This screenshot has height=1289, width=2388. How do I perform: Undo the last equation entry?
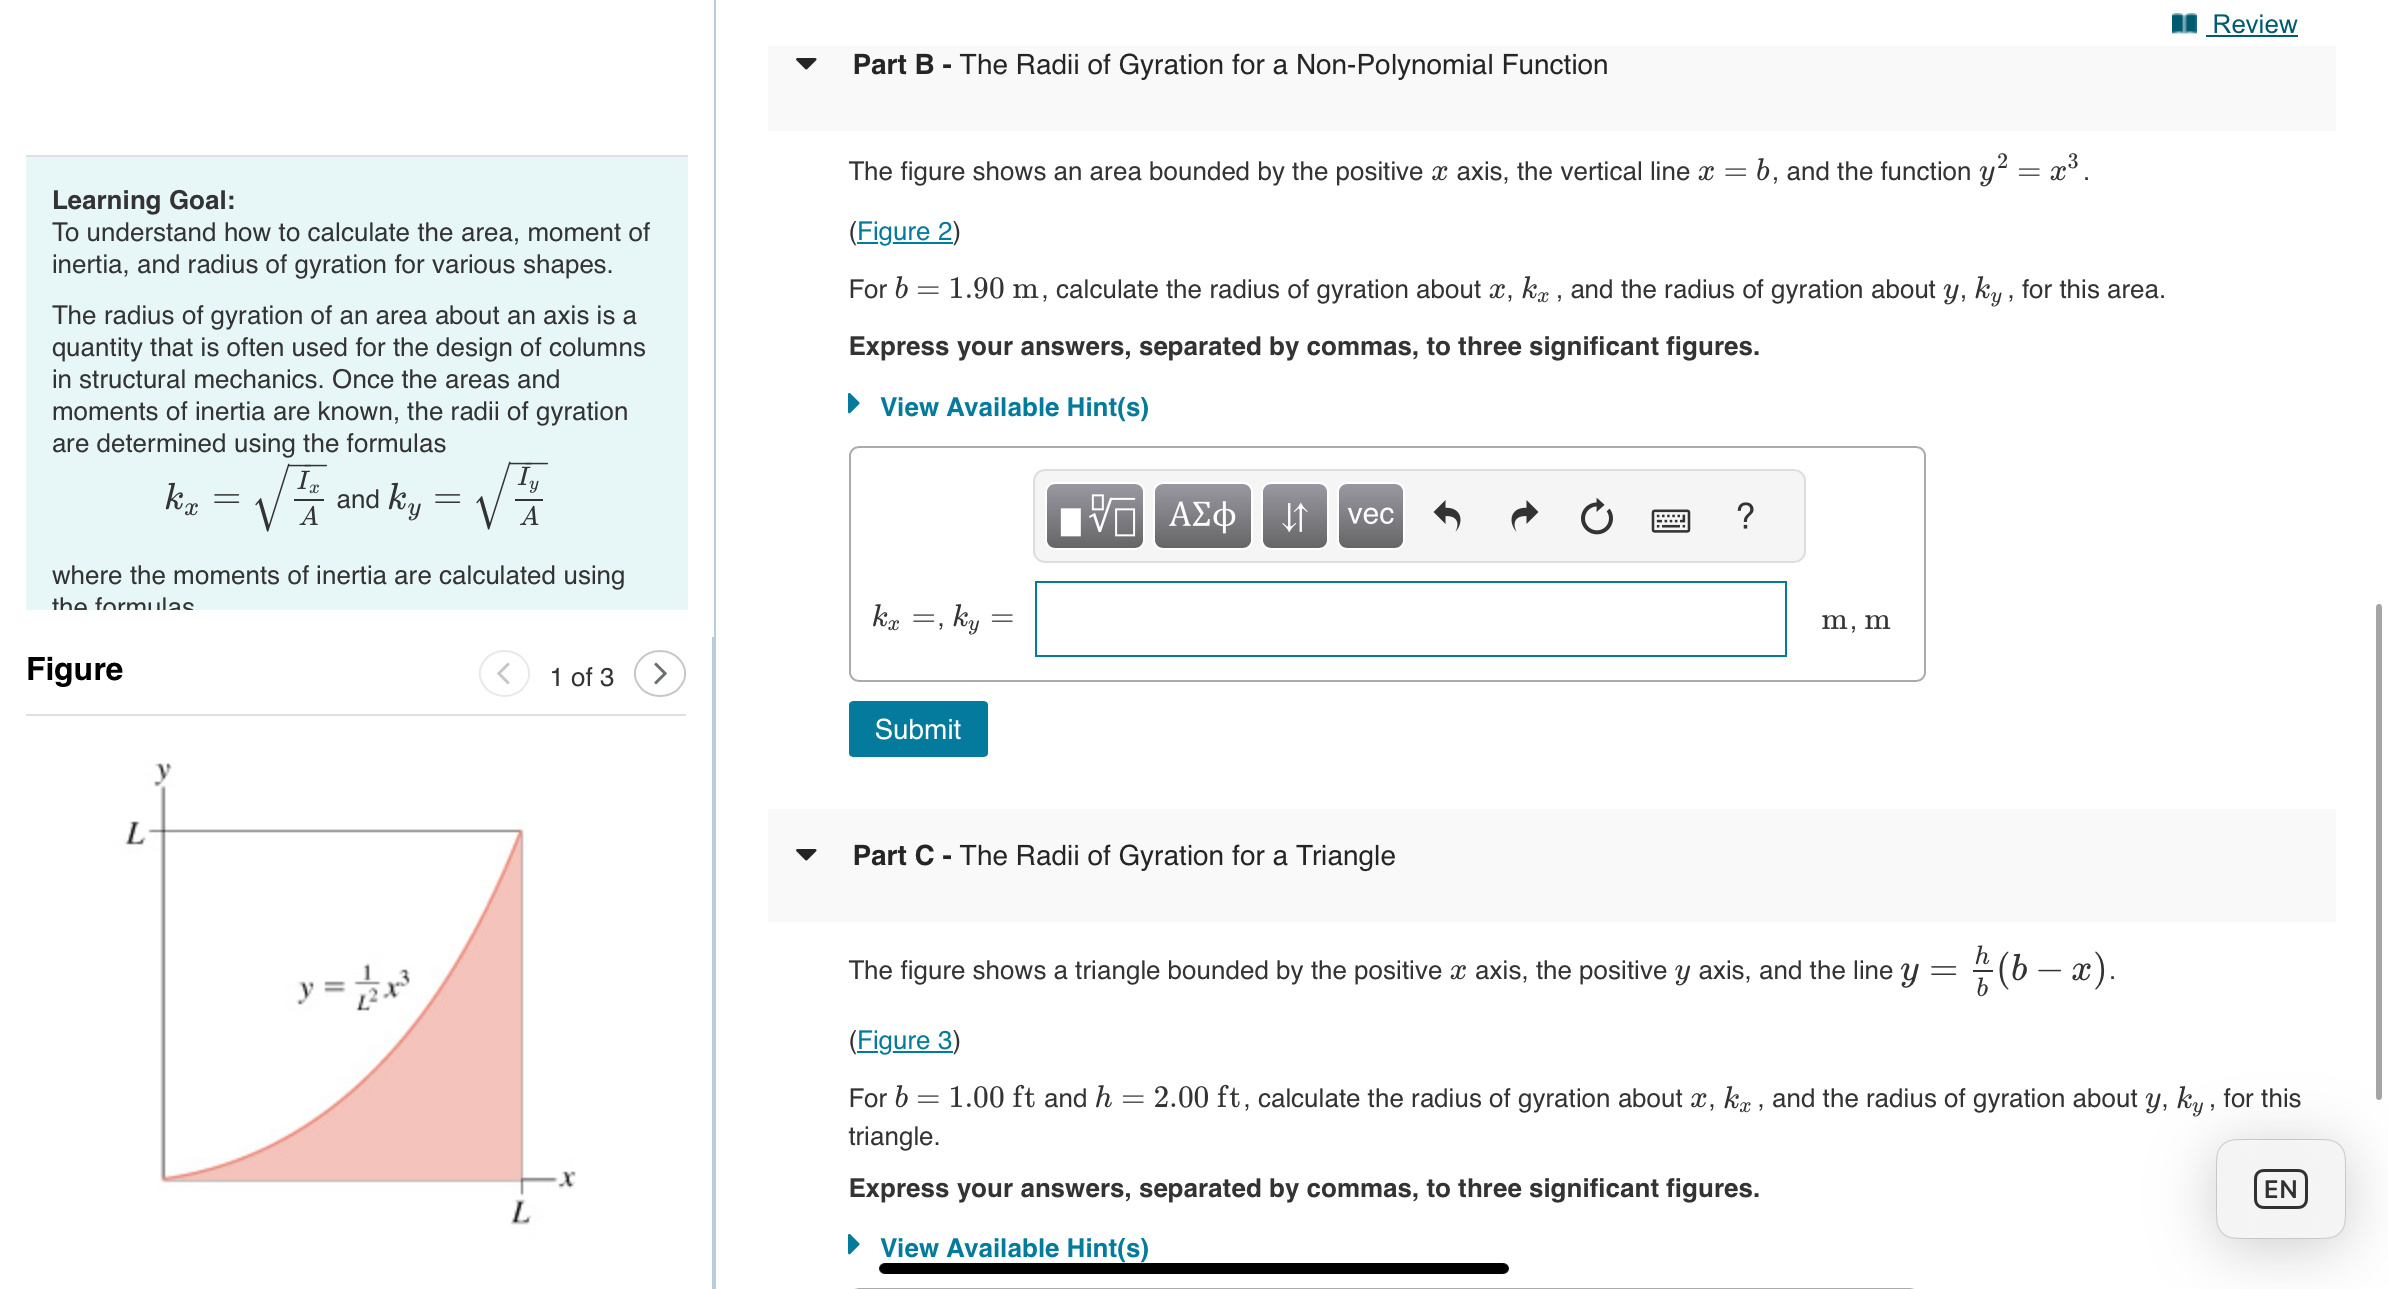click(x=1449, y=516)
